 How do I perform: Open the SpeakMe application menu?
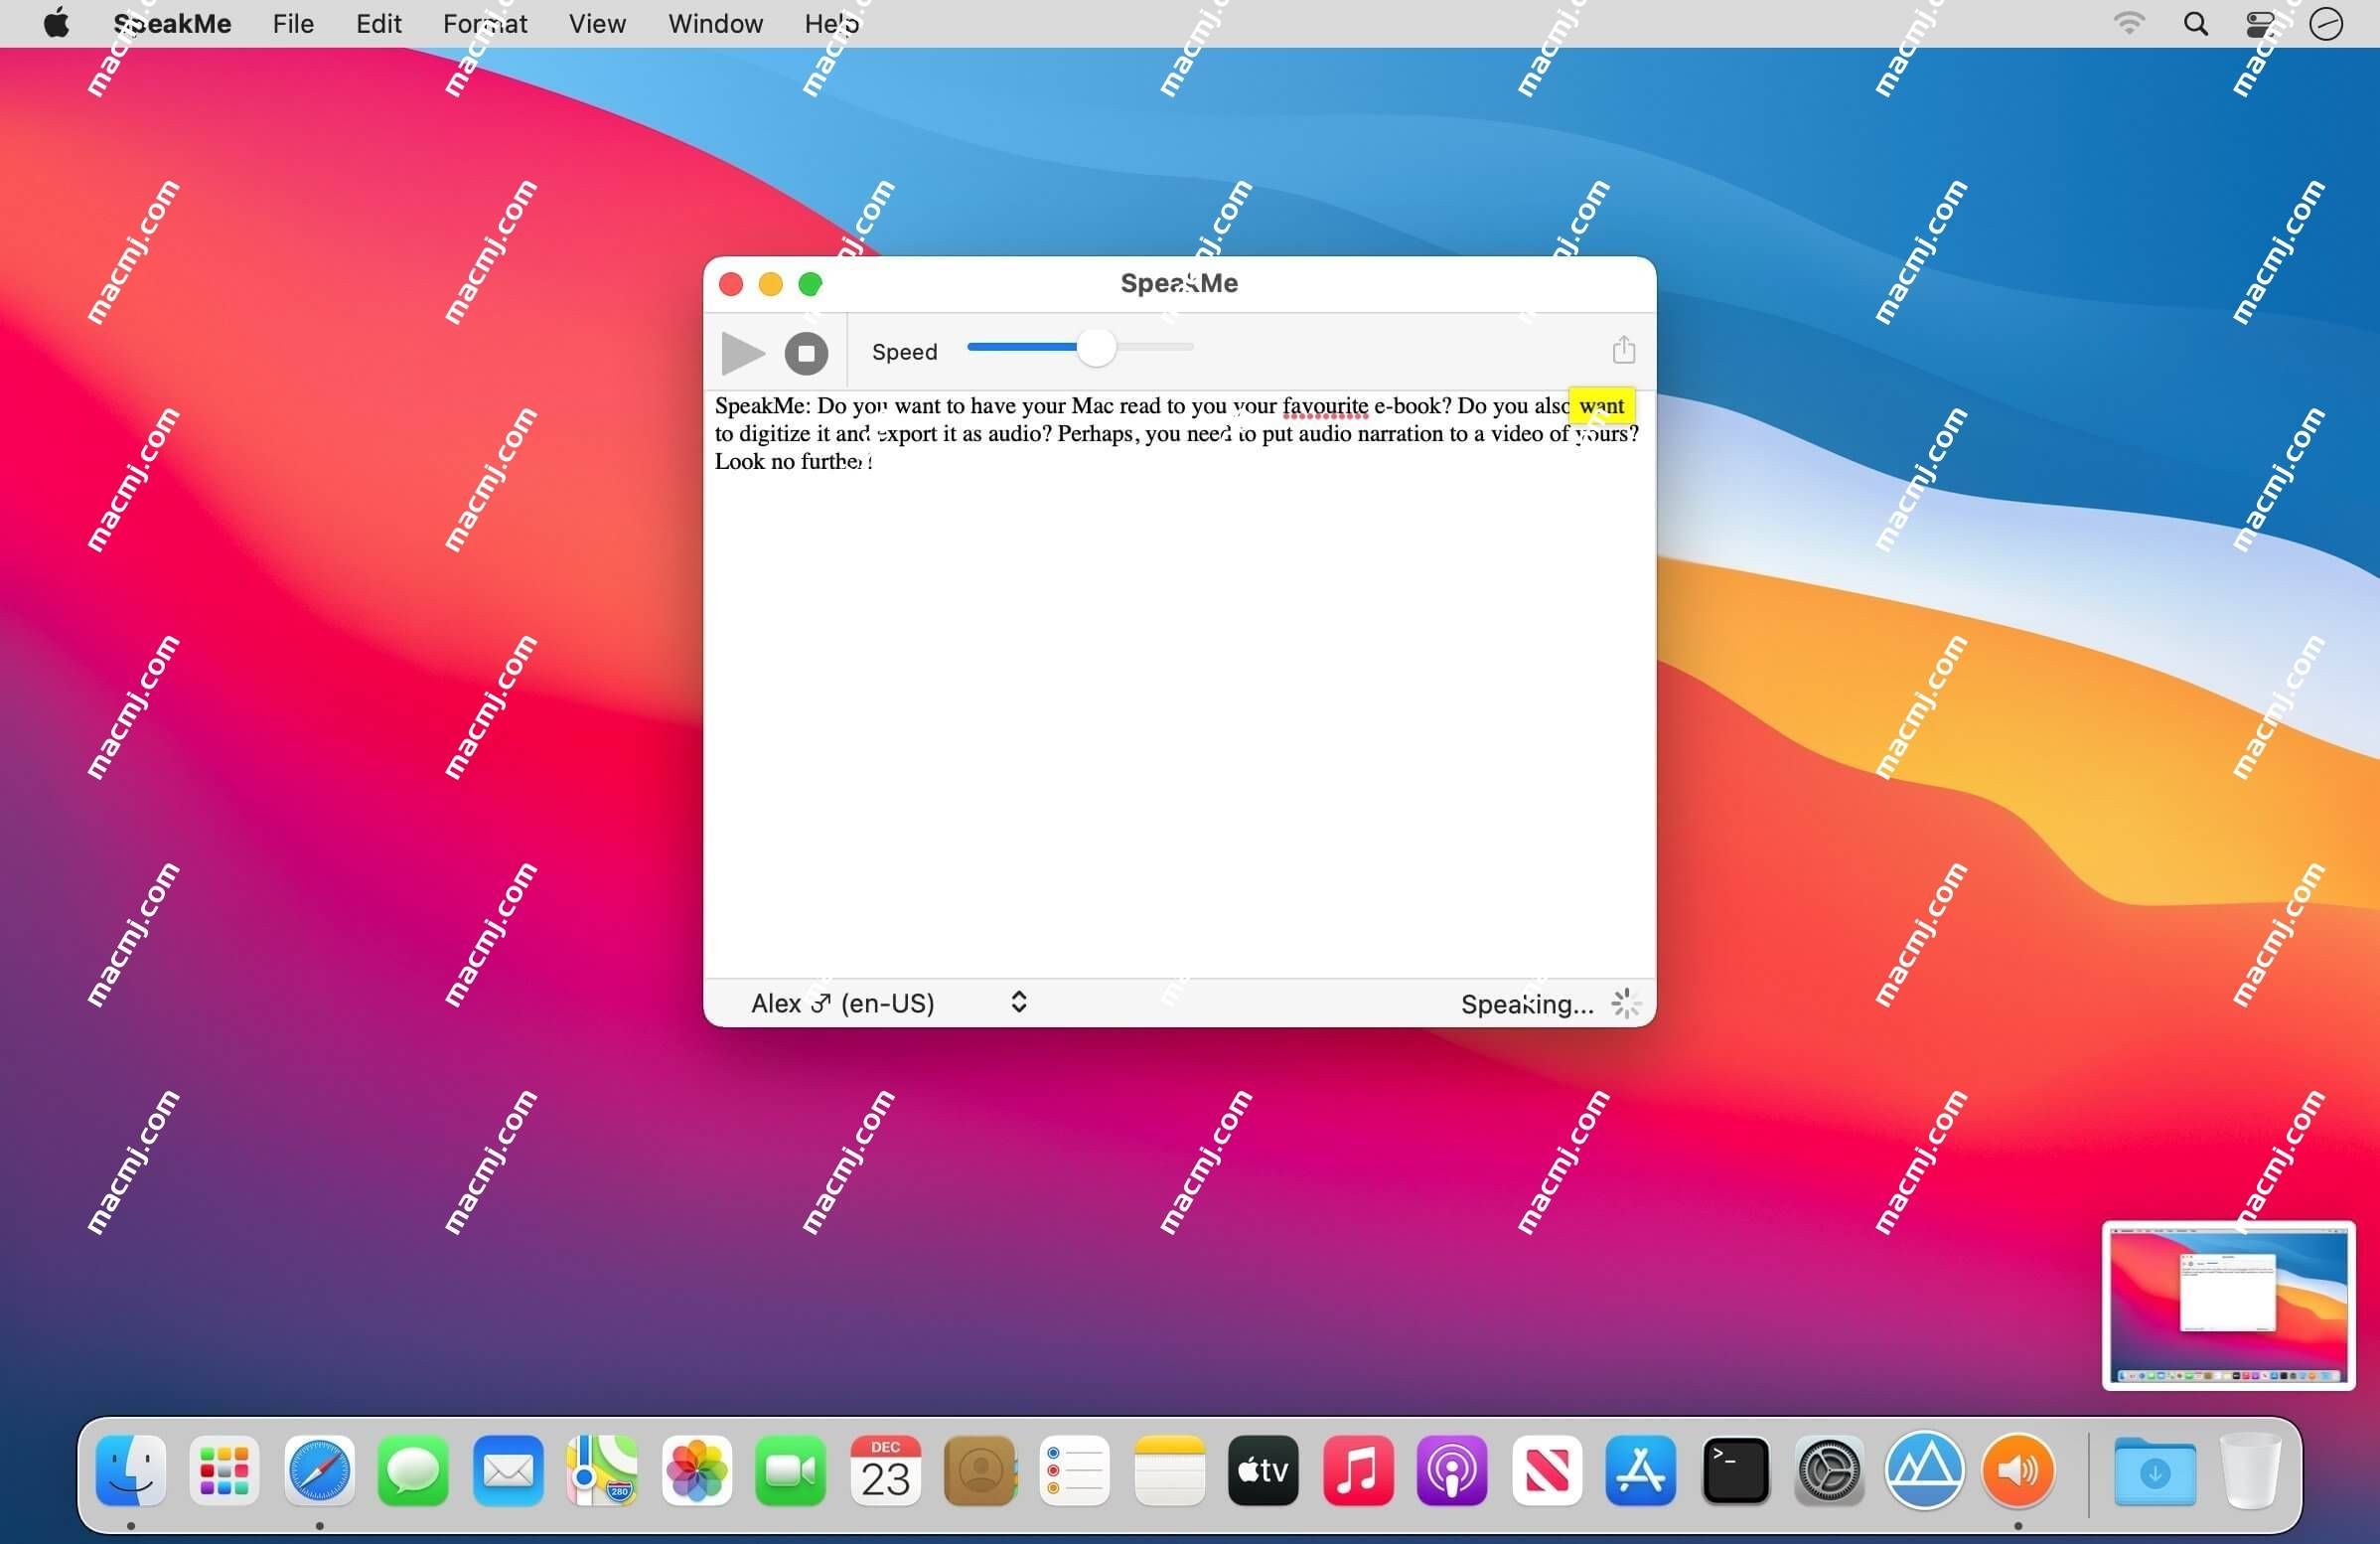pyautogui.click(x=174, y=24)
